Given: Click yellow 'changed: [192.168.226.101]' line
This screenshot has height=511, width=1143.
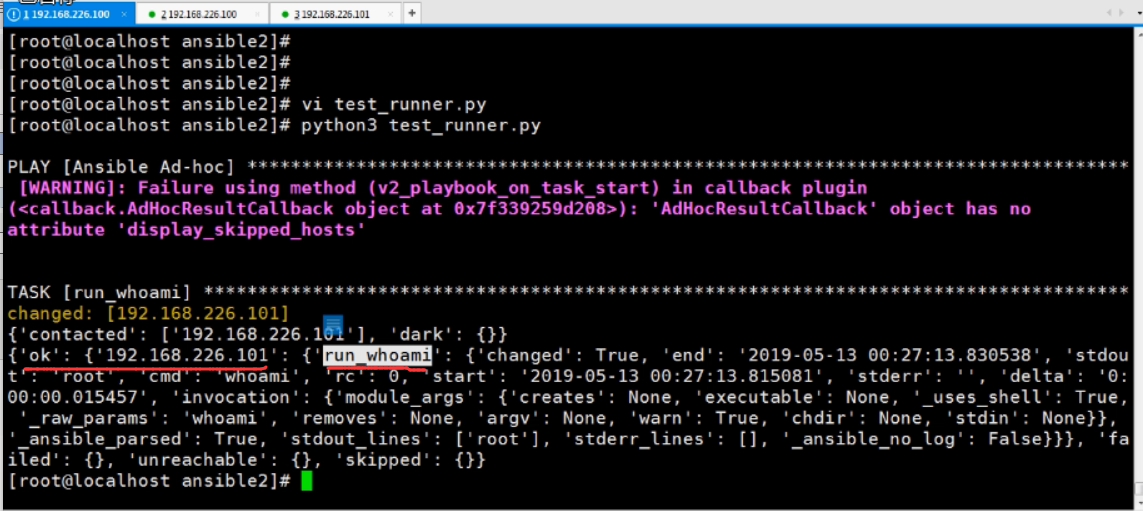Looking at the screenshot, I should (148, 314).
